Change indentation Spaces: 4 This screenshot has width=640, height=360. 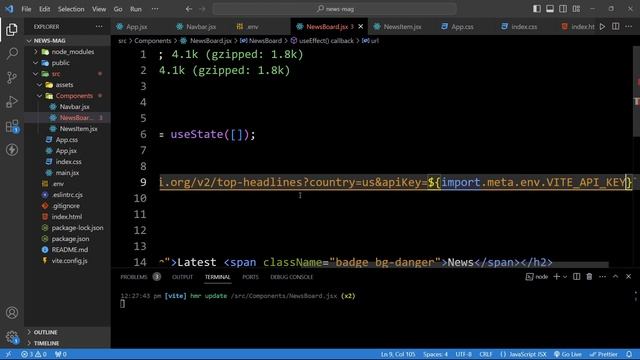436,354
